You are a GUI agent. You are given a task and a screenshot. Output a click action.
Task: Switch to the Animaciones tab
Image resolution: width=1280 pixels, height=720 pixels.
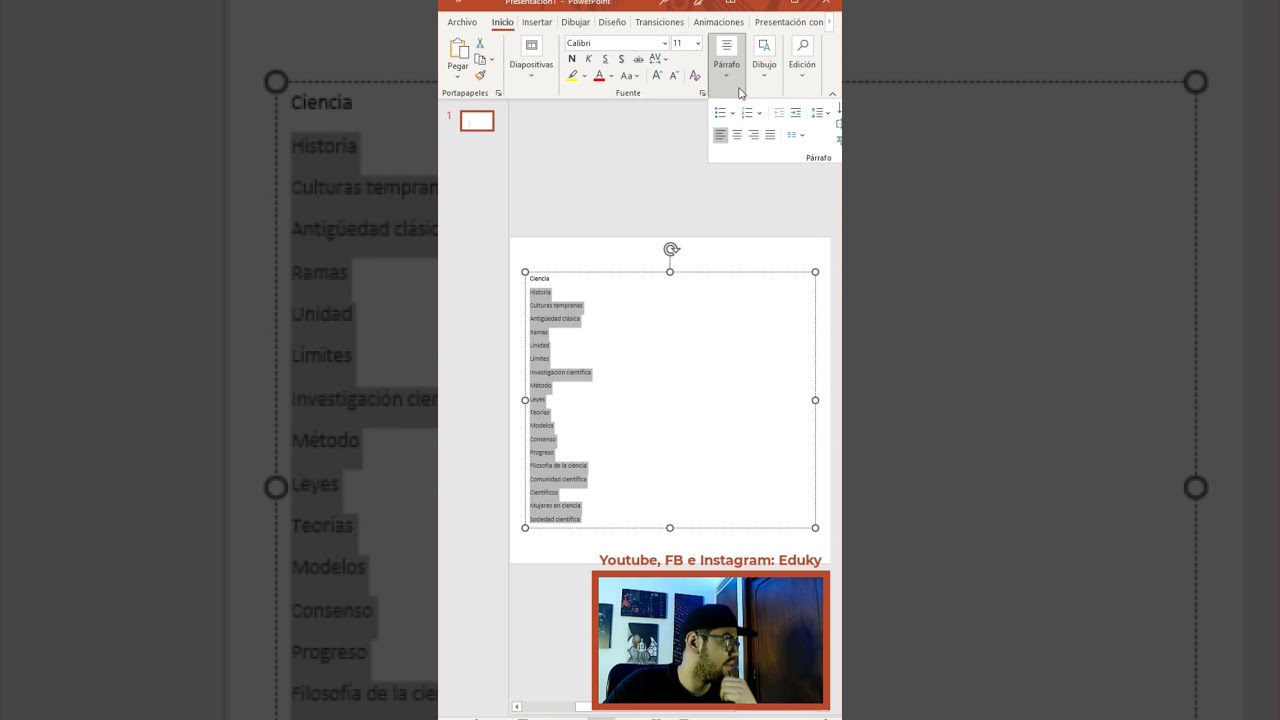[x=719, y=22]
